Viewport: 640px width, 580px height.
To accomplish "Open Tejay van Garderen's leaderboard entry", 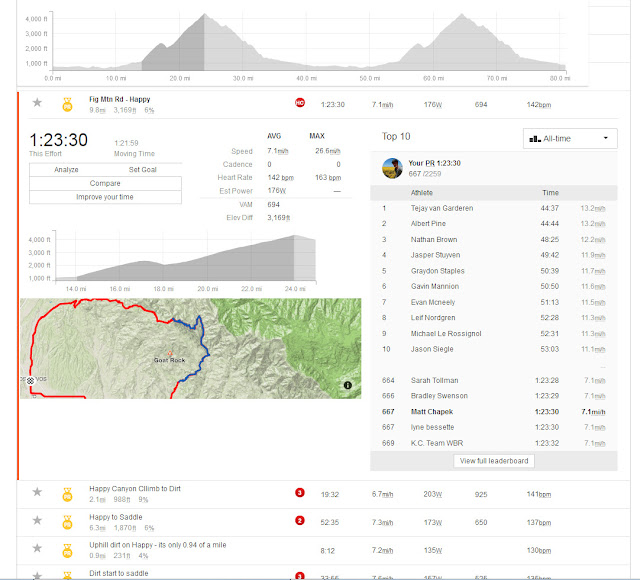I will click(442, 208).
